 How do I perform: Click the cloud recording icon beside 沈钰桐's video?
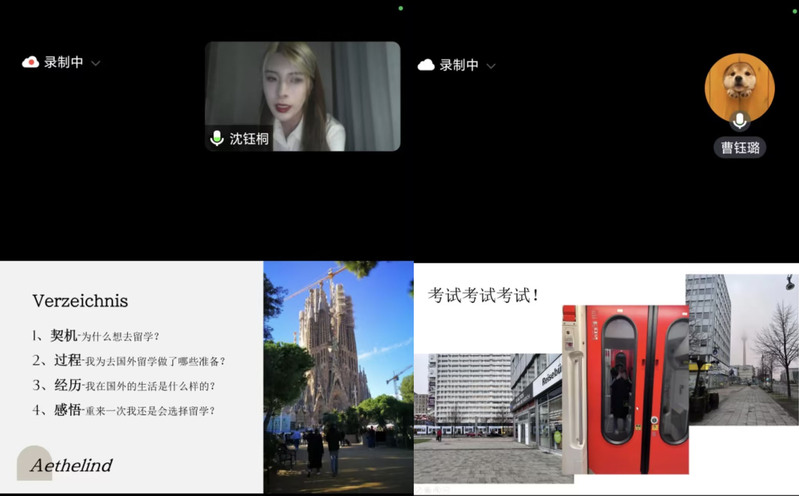[31, 62]
